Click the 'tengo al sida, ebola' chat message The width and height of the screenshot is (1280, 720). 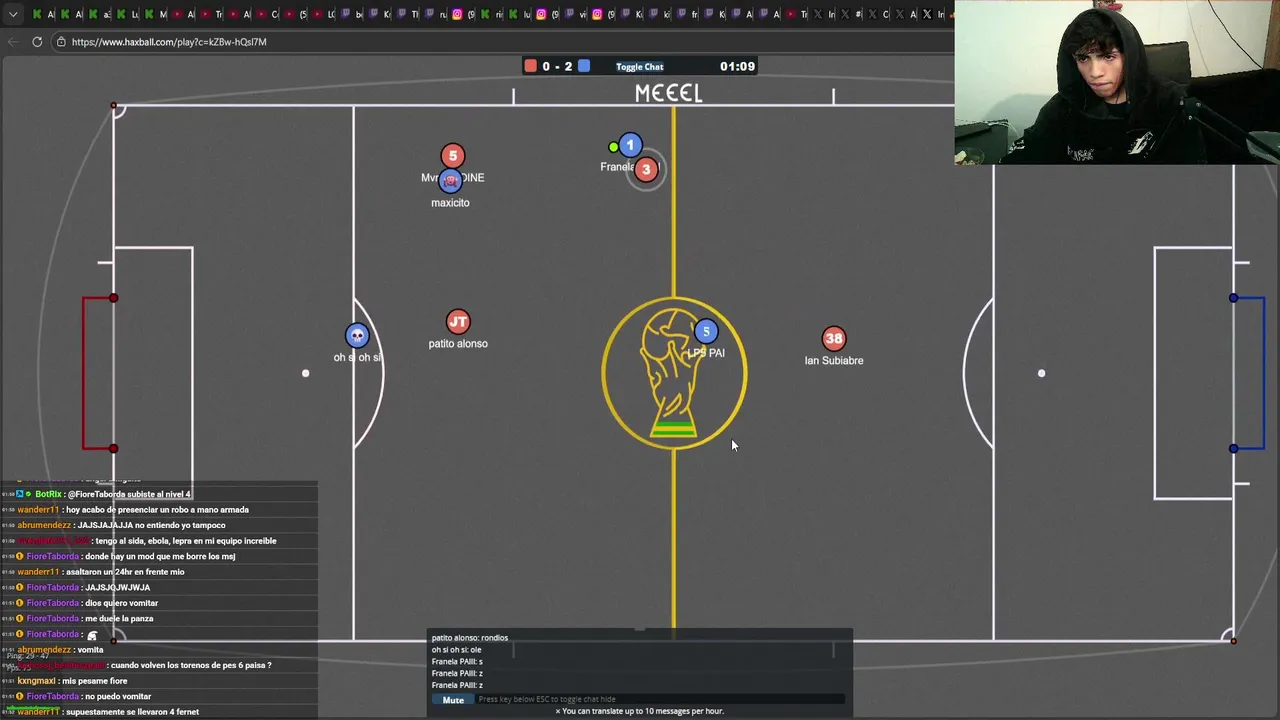147,541
